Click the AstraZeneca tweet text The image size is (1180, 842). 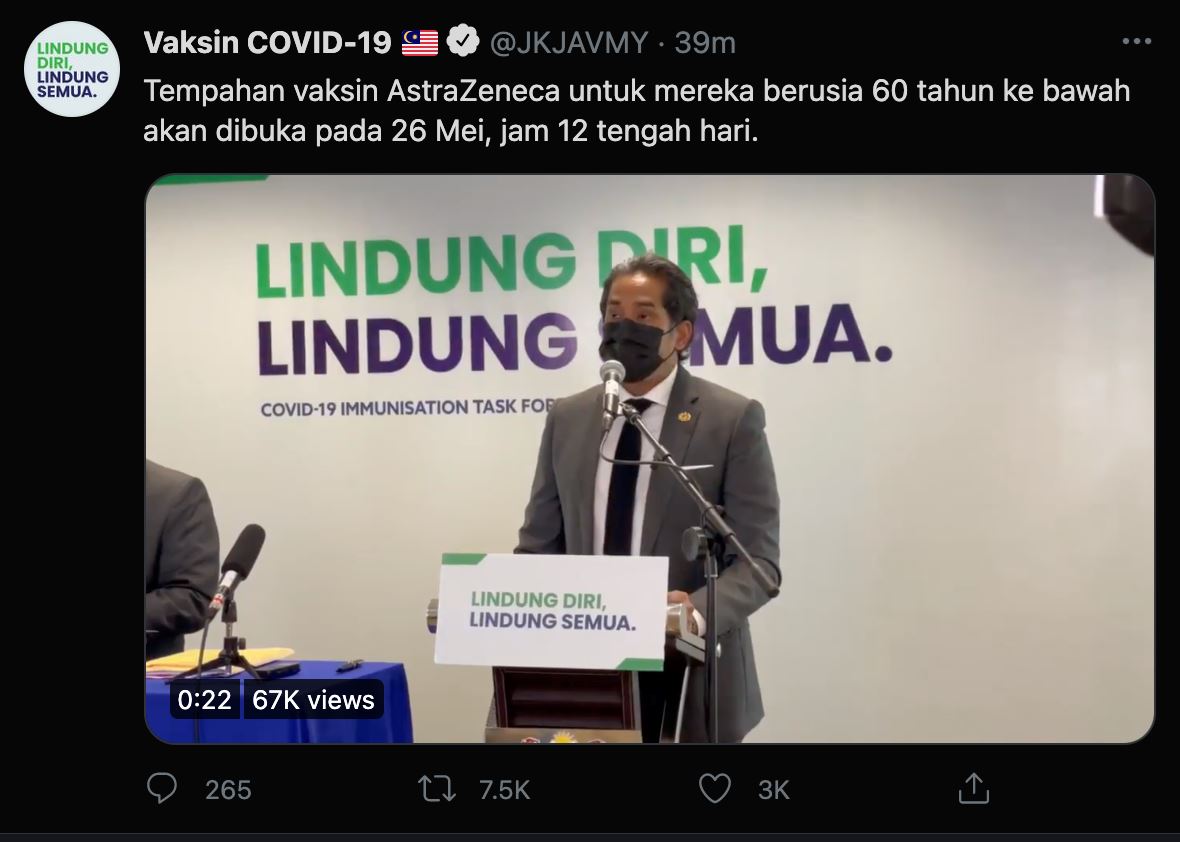click(637, 111)
